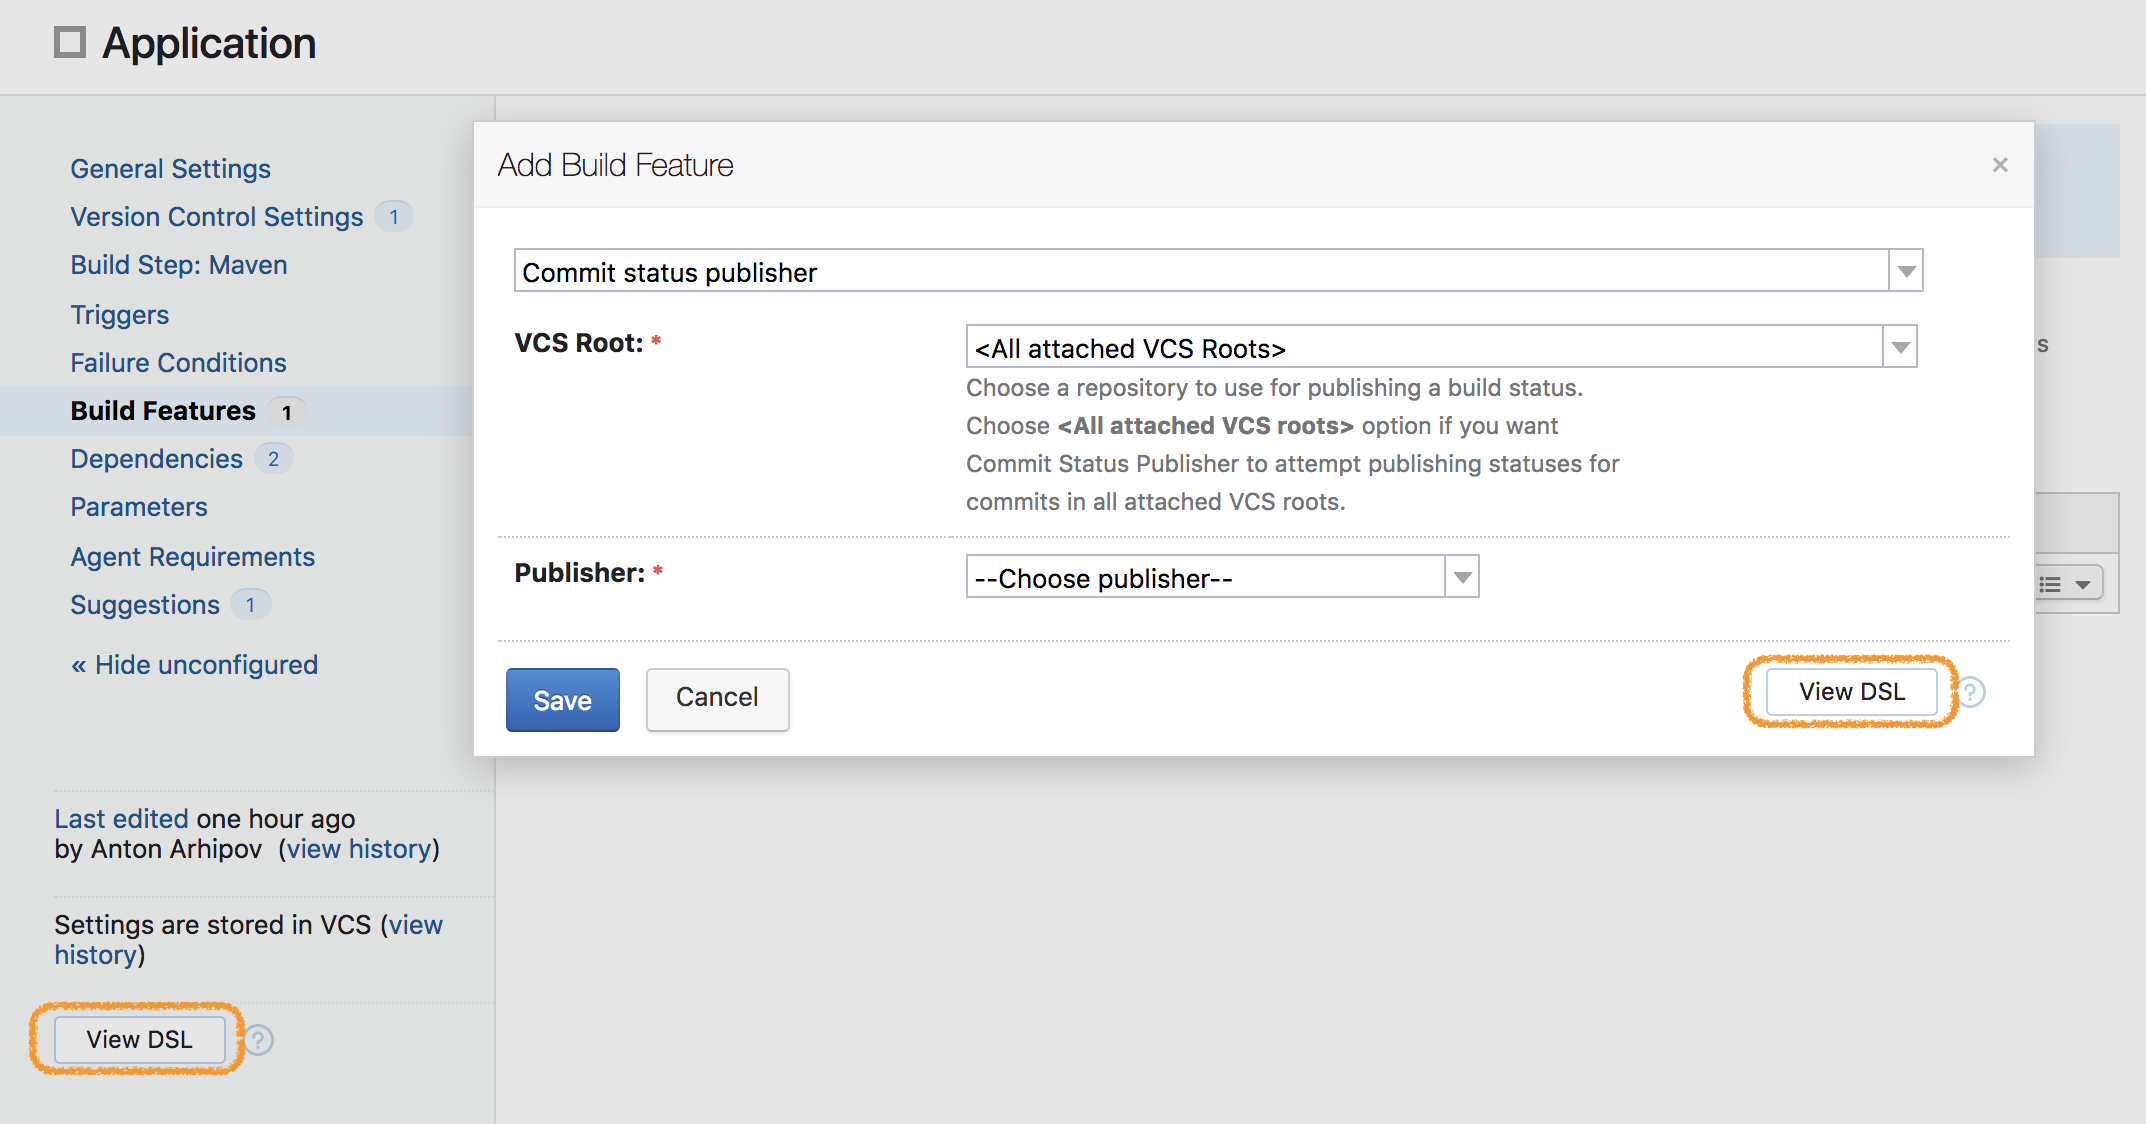This screenshot has width=2146, height=1124.
Task: Click the Last edited link
Action: pos(121,819)
